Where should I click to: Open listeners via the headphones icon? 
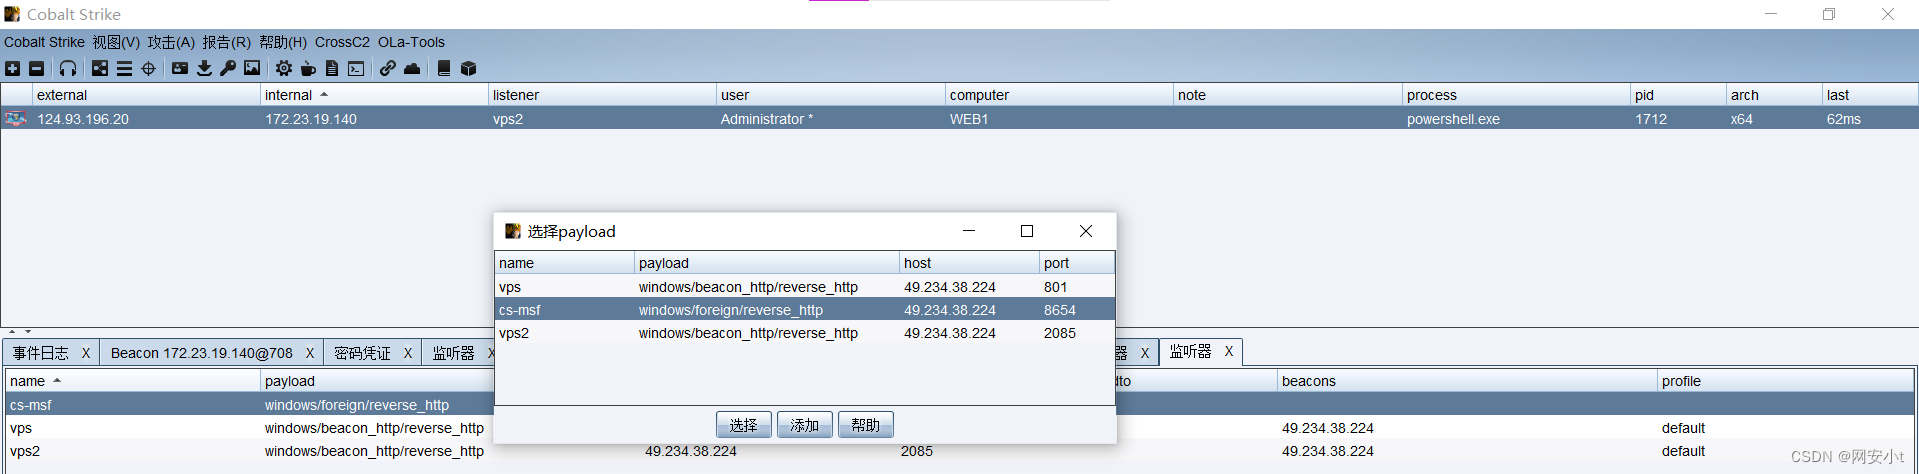(x=68, y=68)
